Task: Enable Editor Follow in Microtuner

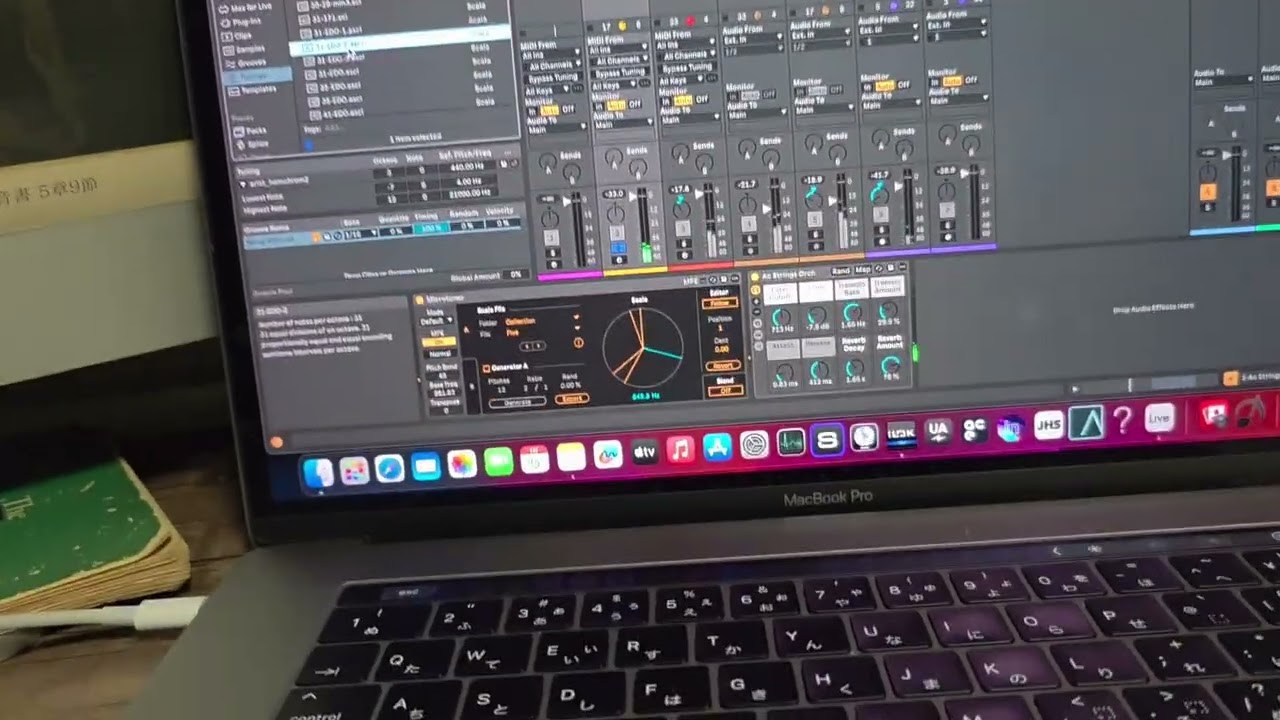Action: point(720,302)
